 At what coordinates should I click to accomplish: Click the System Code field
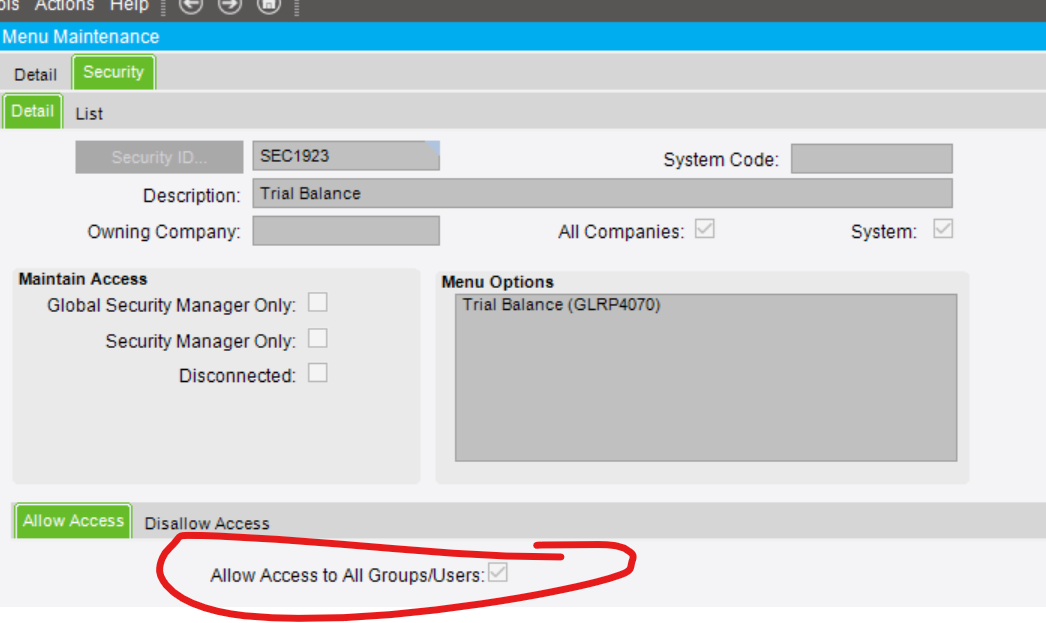(x=871, y=159)
